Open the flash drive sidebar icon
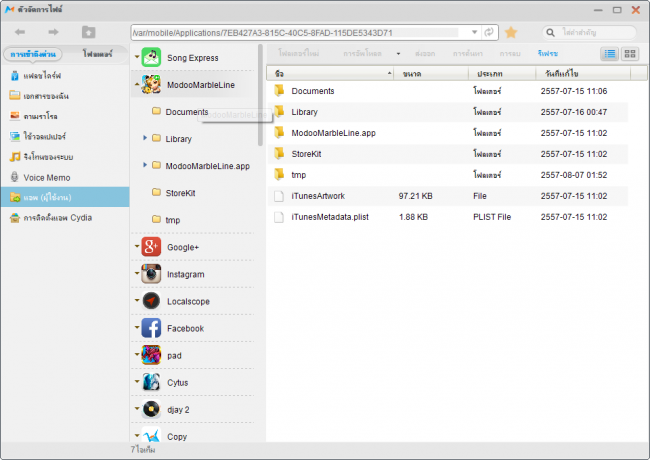Image resolution: width=650 pixels, height=460 pixels. 15,75
